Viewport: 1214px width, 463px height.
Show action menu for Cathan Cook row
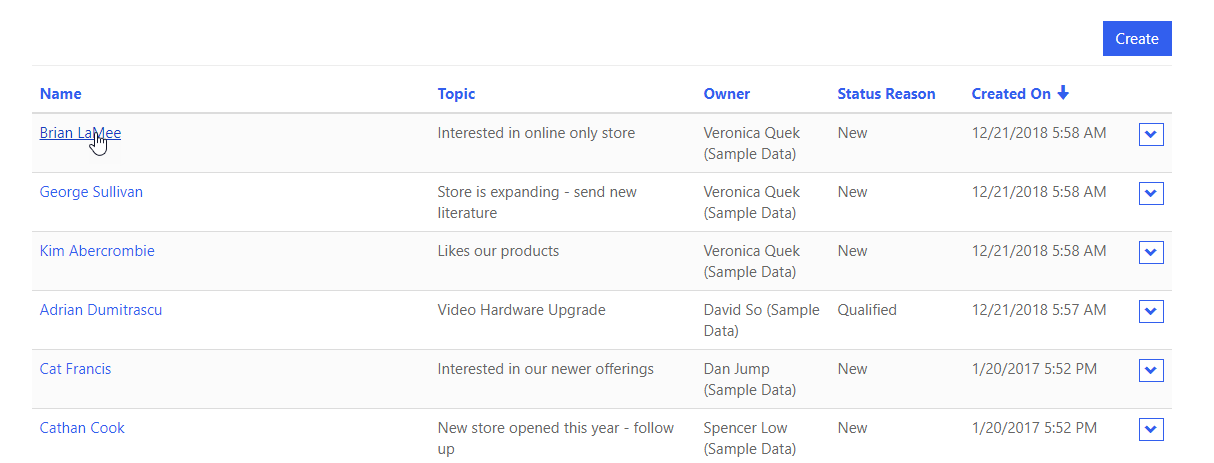click(1151, 430)
